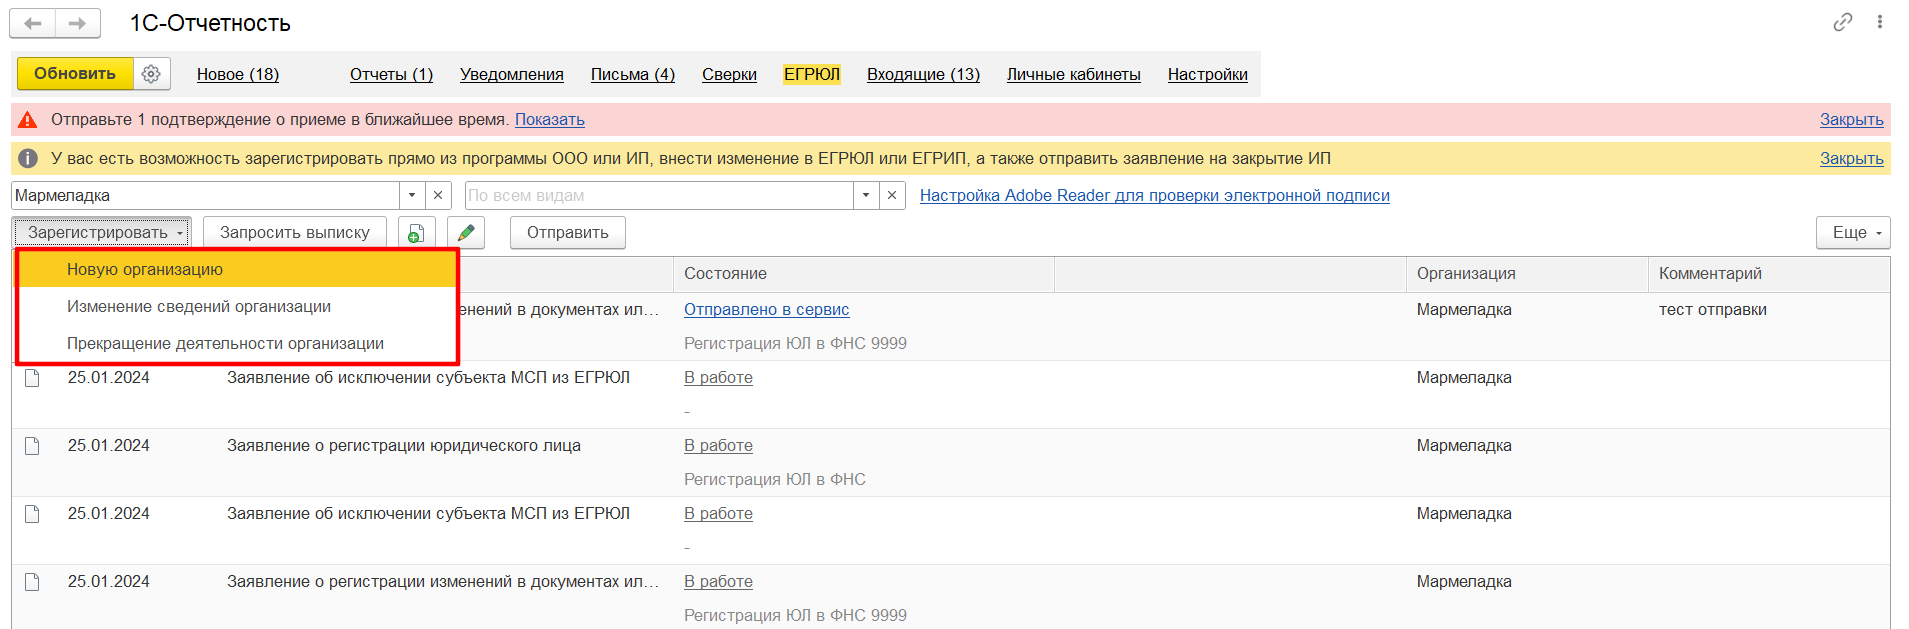This screenshot has height=629, width=1909.
Task: Click the По всем видам input field
Action: click(x=658, y=196)
